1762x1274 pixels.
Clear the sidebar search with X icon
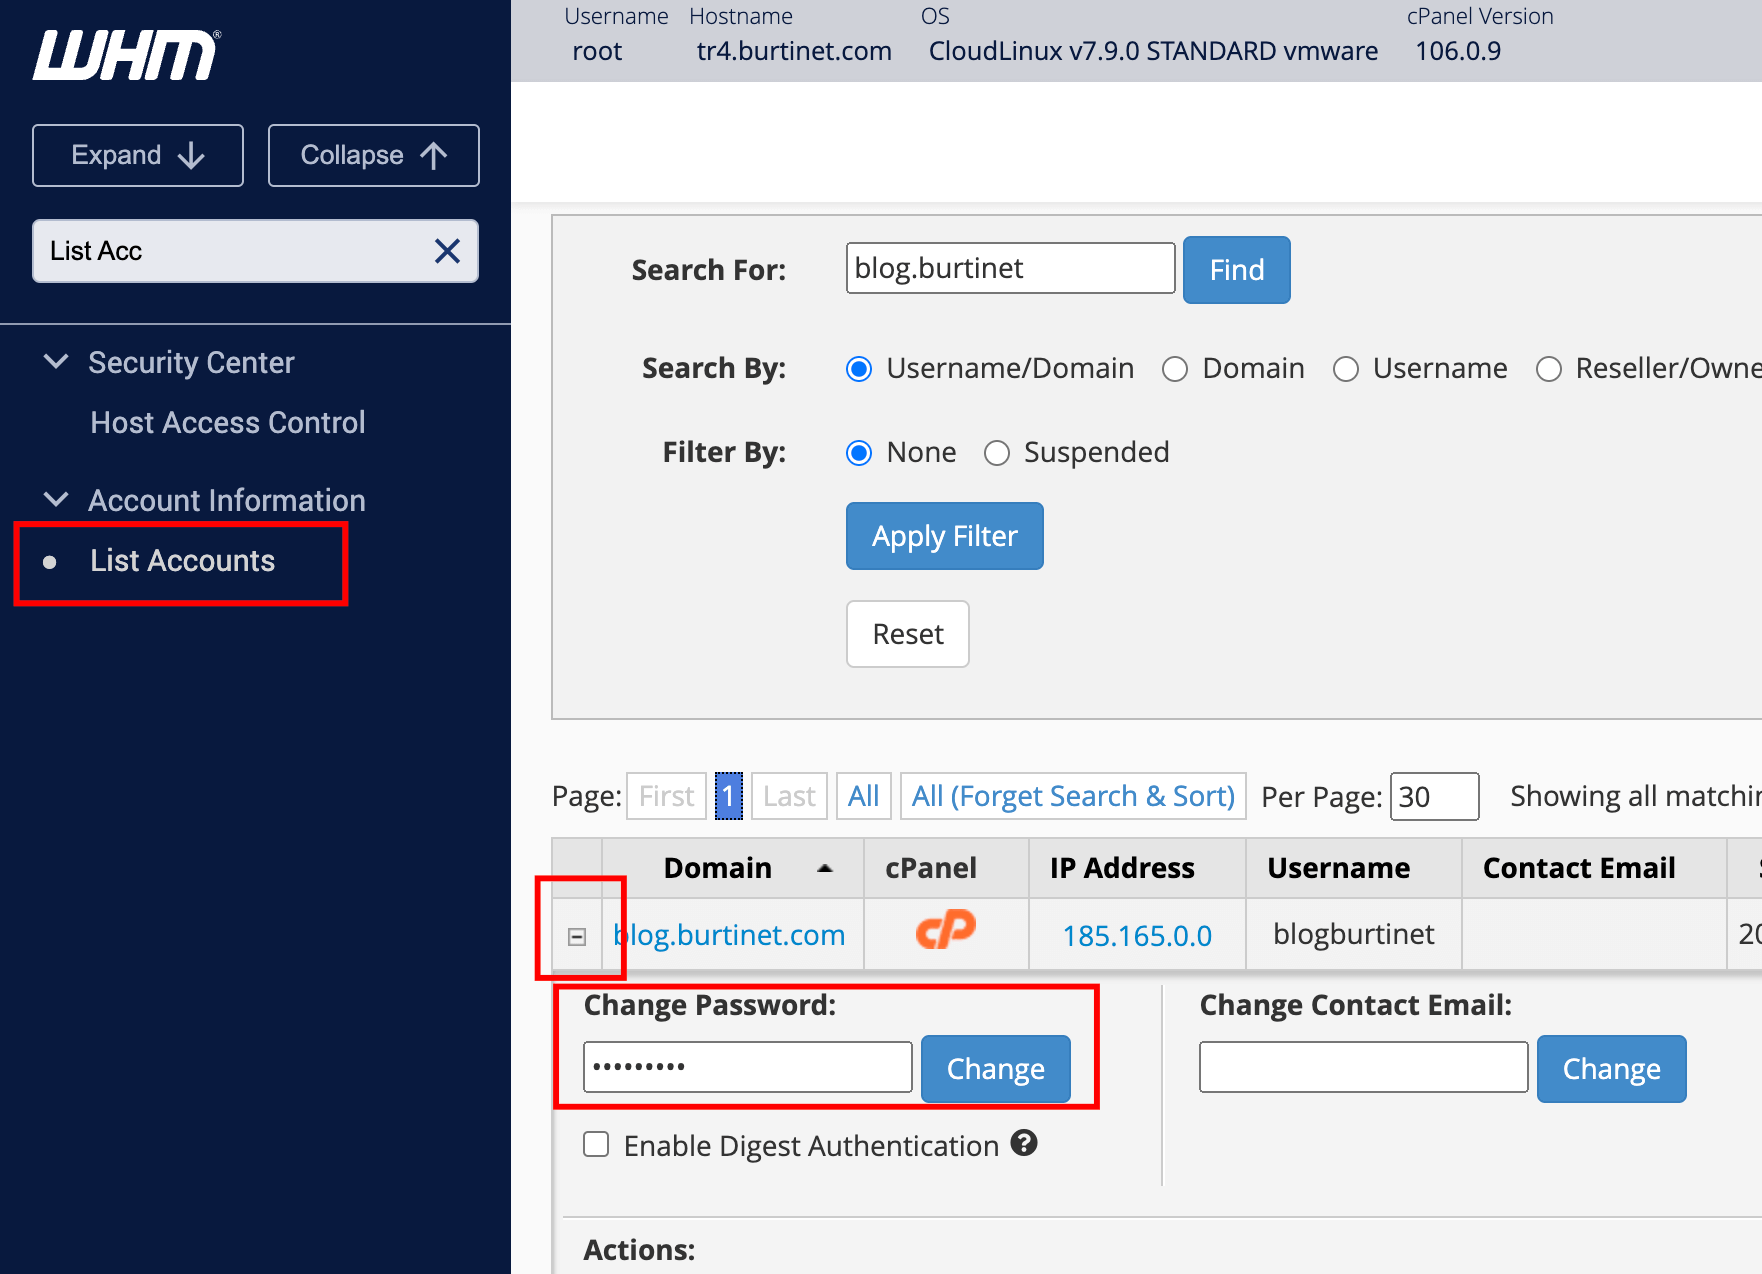447,251
